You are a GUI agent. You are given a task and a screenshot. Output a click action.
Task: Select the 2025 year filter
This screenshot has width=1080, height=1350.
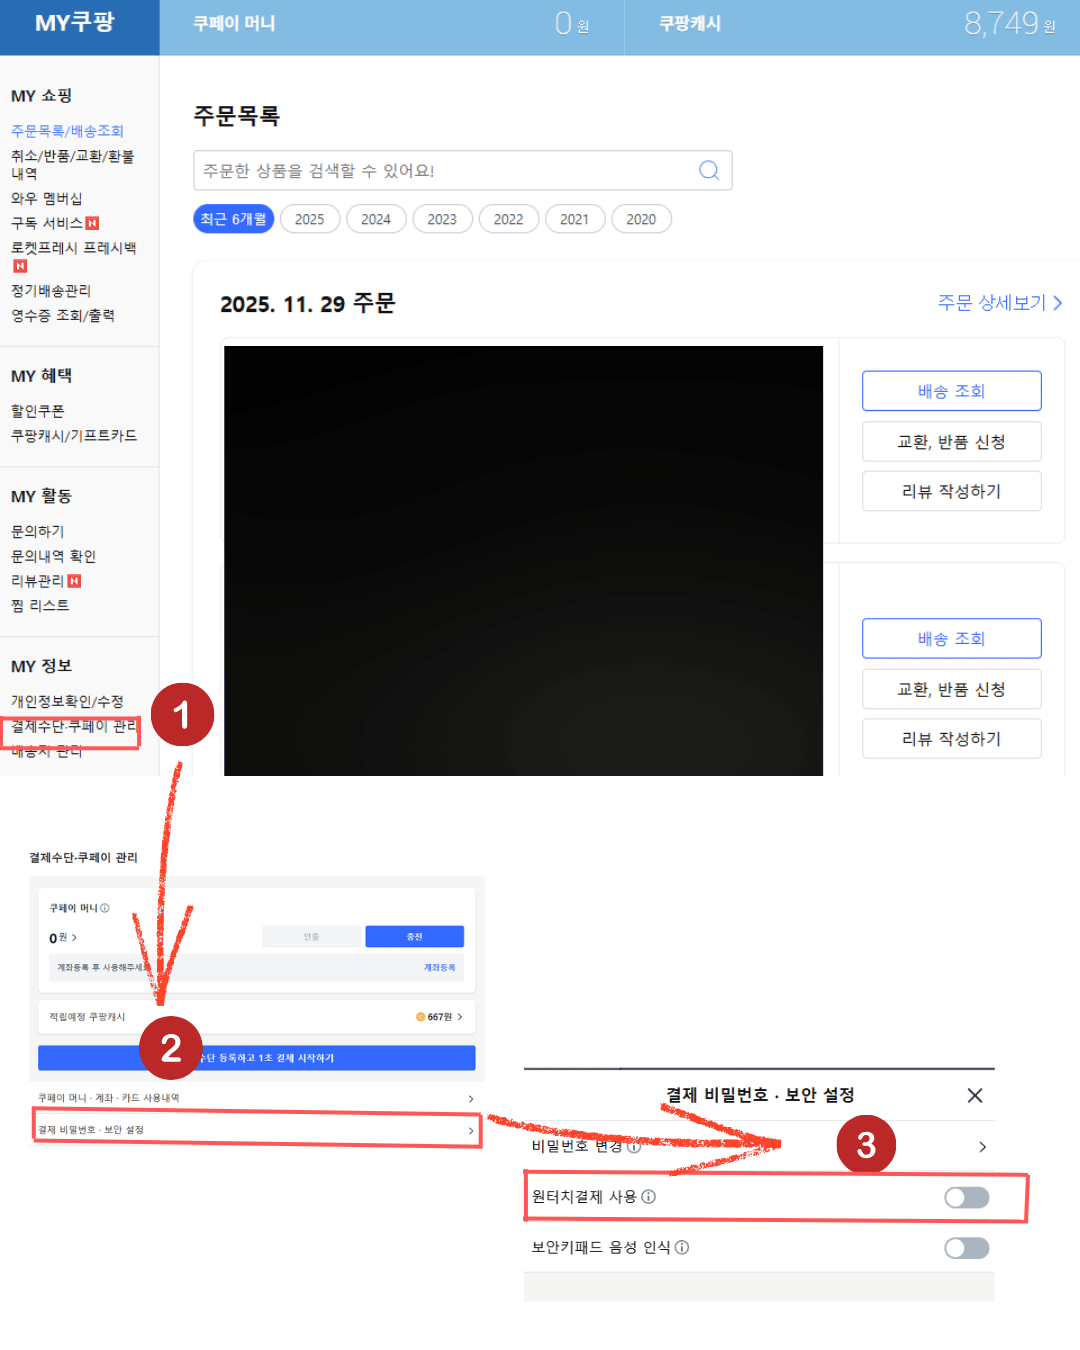310,219
